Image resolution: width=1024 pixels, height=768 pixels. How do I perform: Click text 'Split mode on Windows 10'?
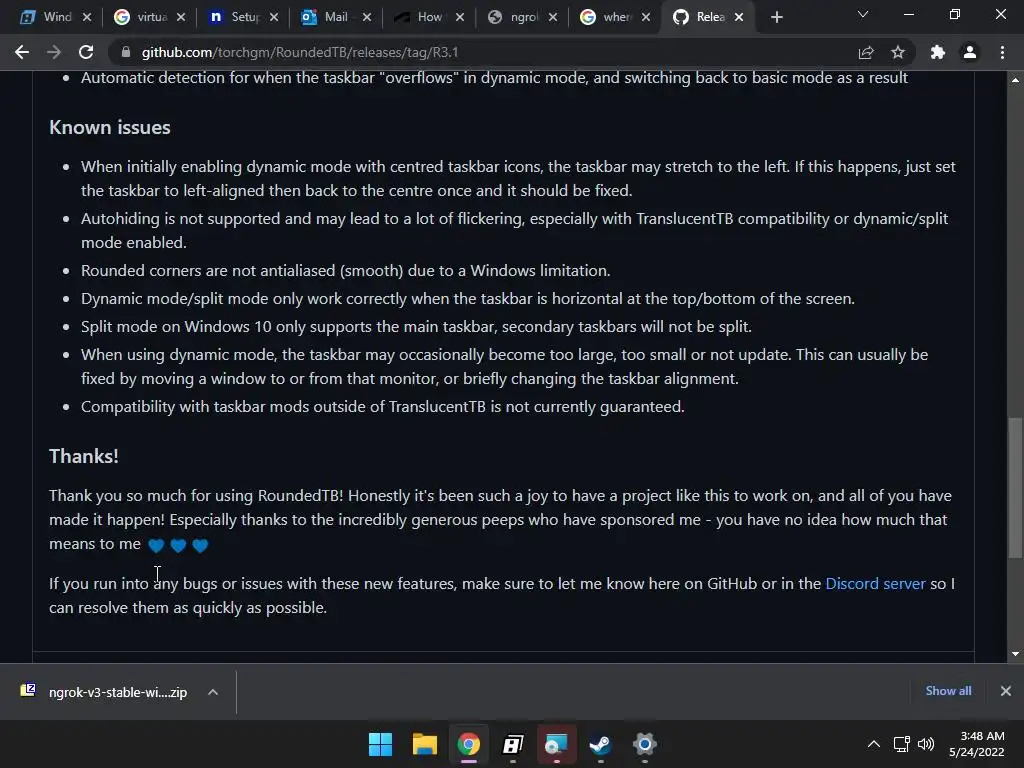pos(176,327)
